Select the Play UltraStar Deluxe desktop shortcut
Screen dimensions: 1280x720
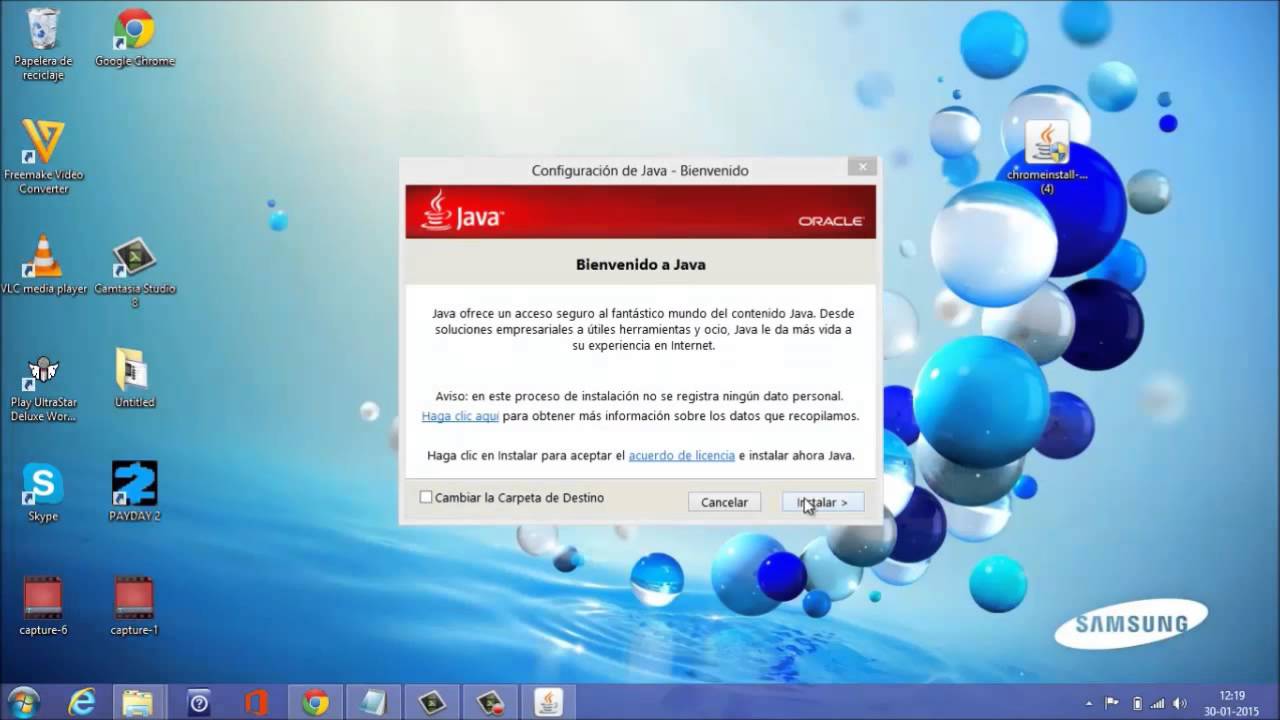click(x=43, y=387)
